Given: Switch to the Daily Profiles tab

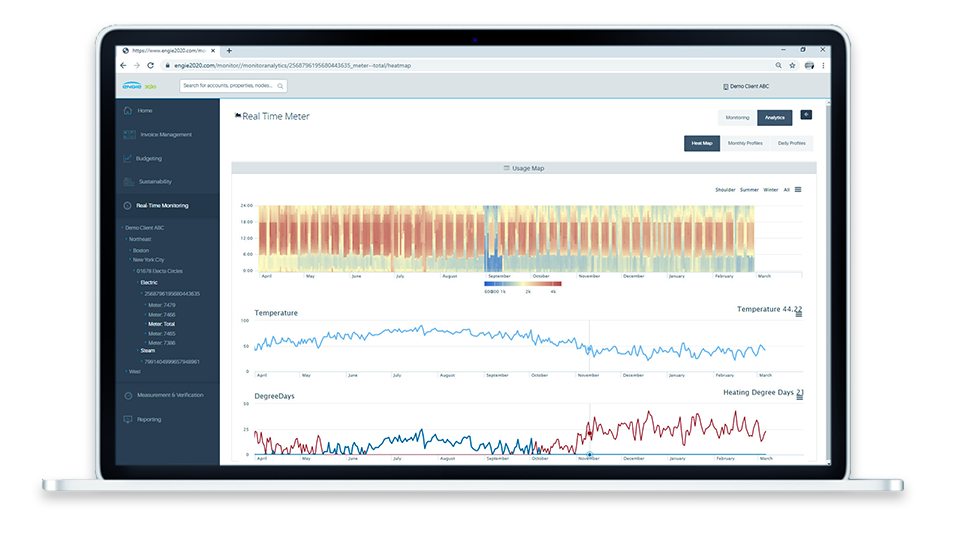Looking at the screenshot, I should point(791,143).
